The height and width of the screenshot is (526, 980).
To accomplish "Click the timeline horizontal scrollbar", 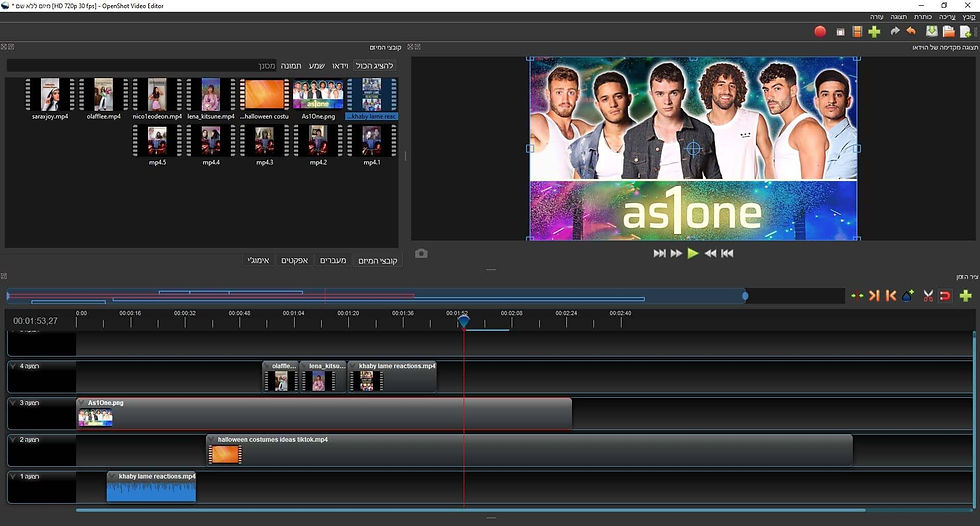I will pyautogui.click(x=471, y=510).
